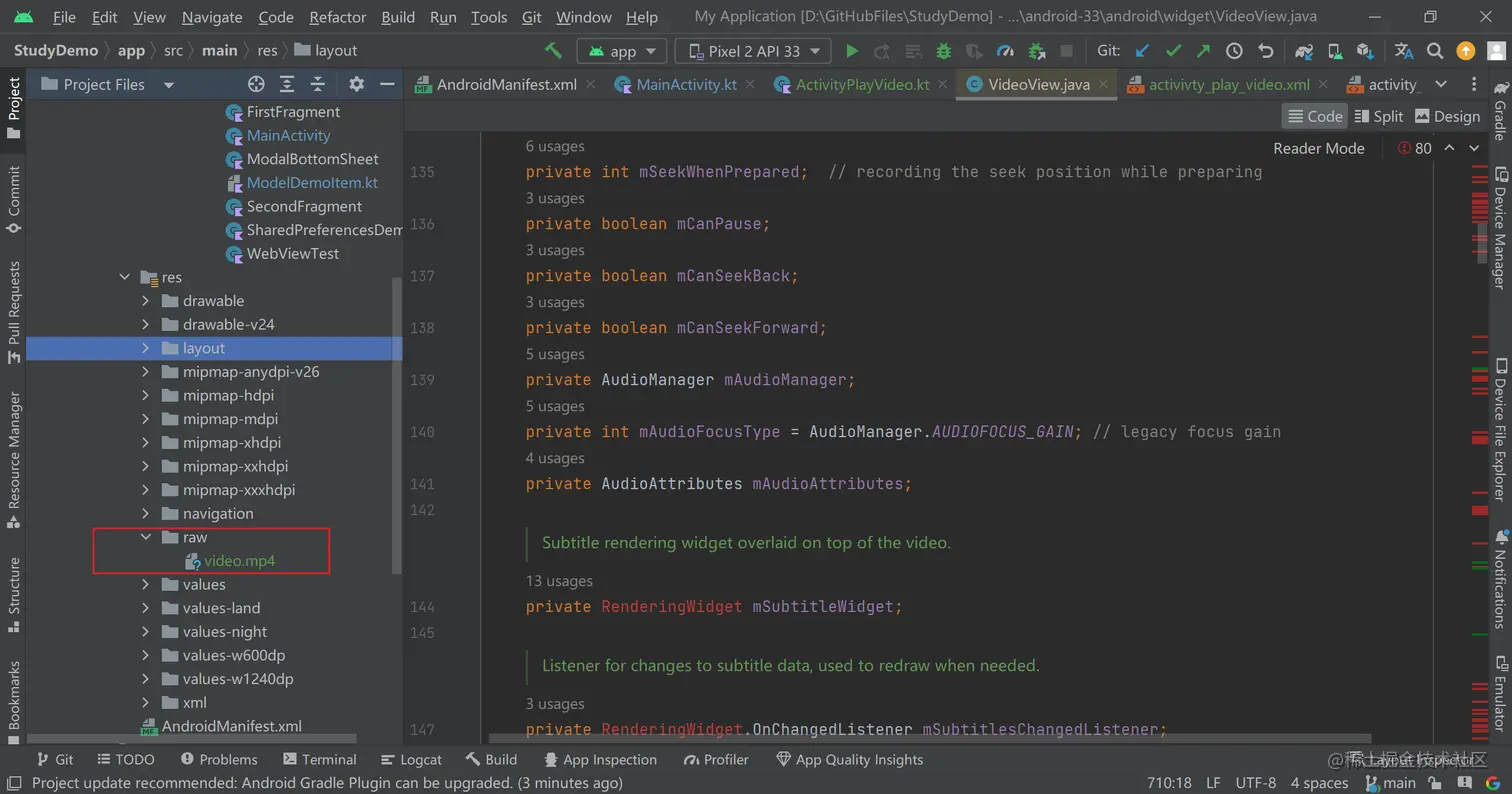Open the Pixel 2 API 33 device dropdown
This screenshot has height=794, width=1512.
coord(753,51)
